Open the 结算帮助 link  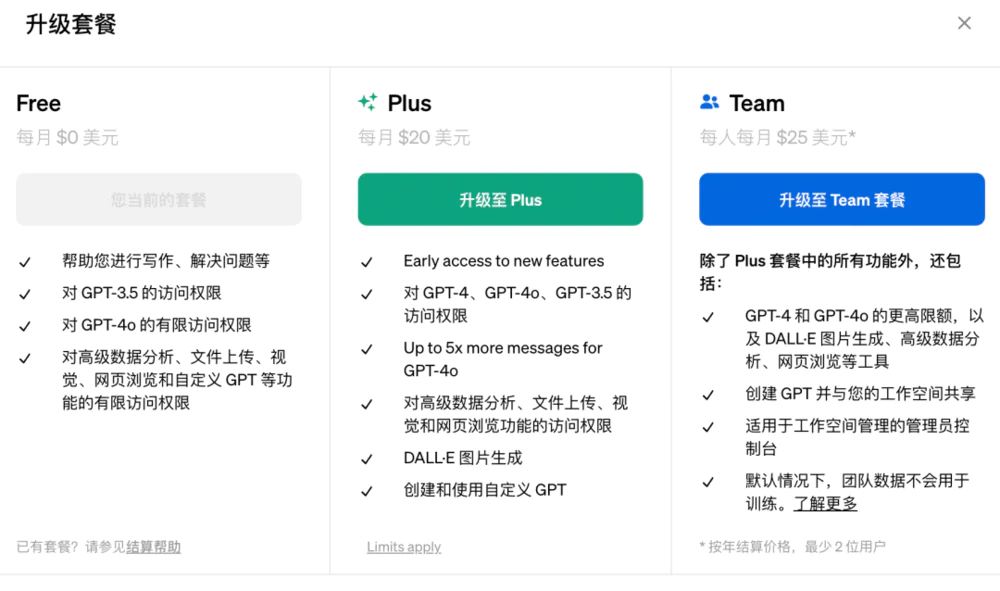click(x=153, y=547)
